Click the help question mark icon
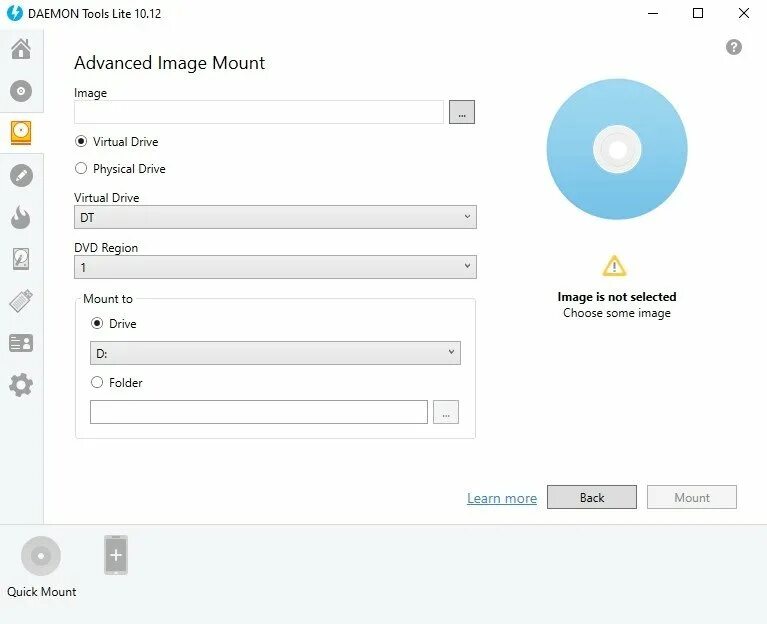The height and width of the screenshot is (624, 767). coord(733,47)
